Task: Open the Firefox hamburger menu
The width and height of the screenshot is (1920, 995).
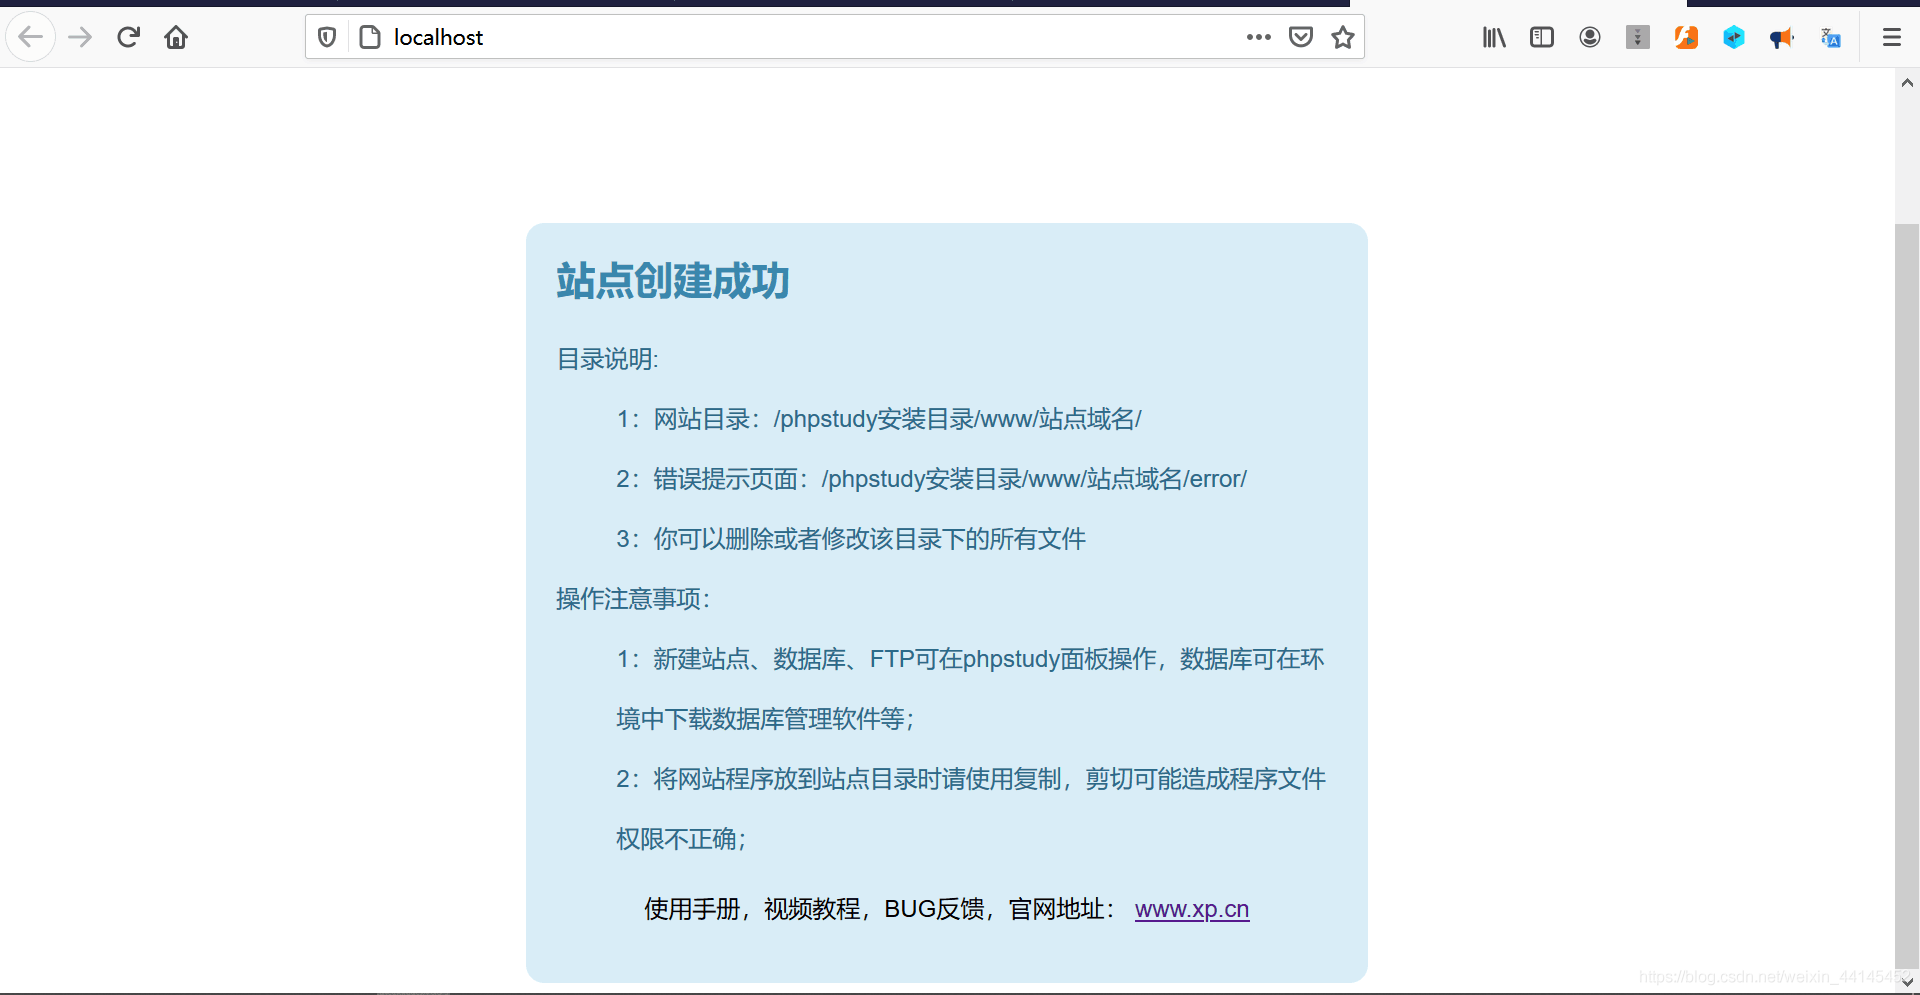Action: tap(1891, 38)
